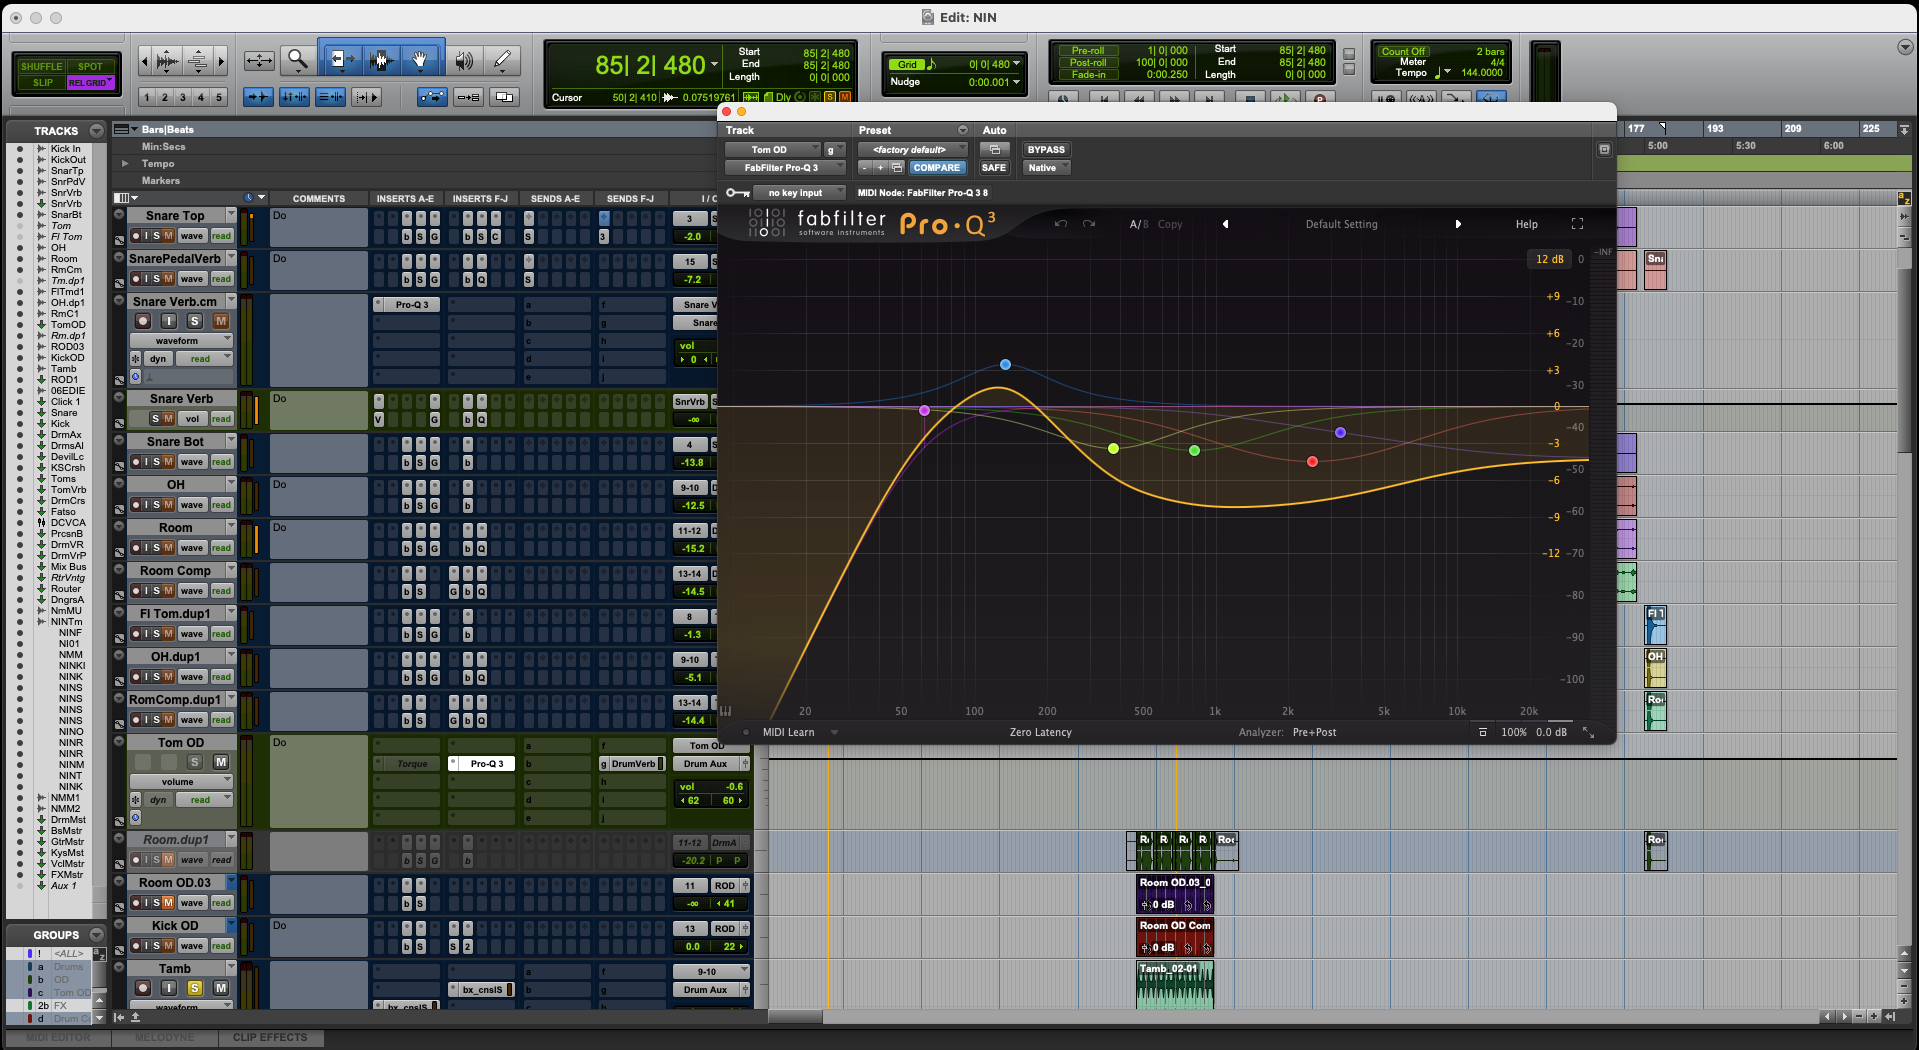Viewport: 1919px width, 1050px height.
Task: Enable SLIP edit mode
Action: (42, 83)
